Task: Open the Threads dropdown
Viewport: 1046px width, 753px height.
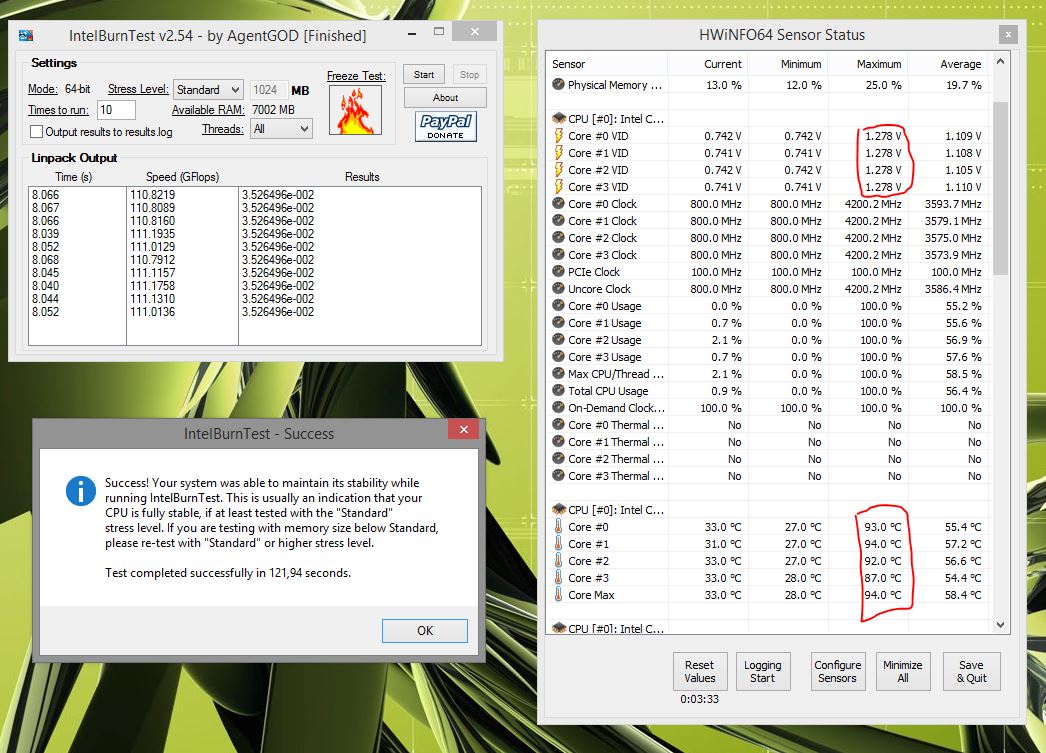Action: click(x=282, y=129)
